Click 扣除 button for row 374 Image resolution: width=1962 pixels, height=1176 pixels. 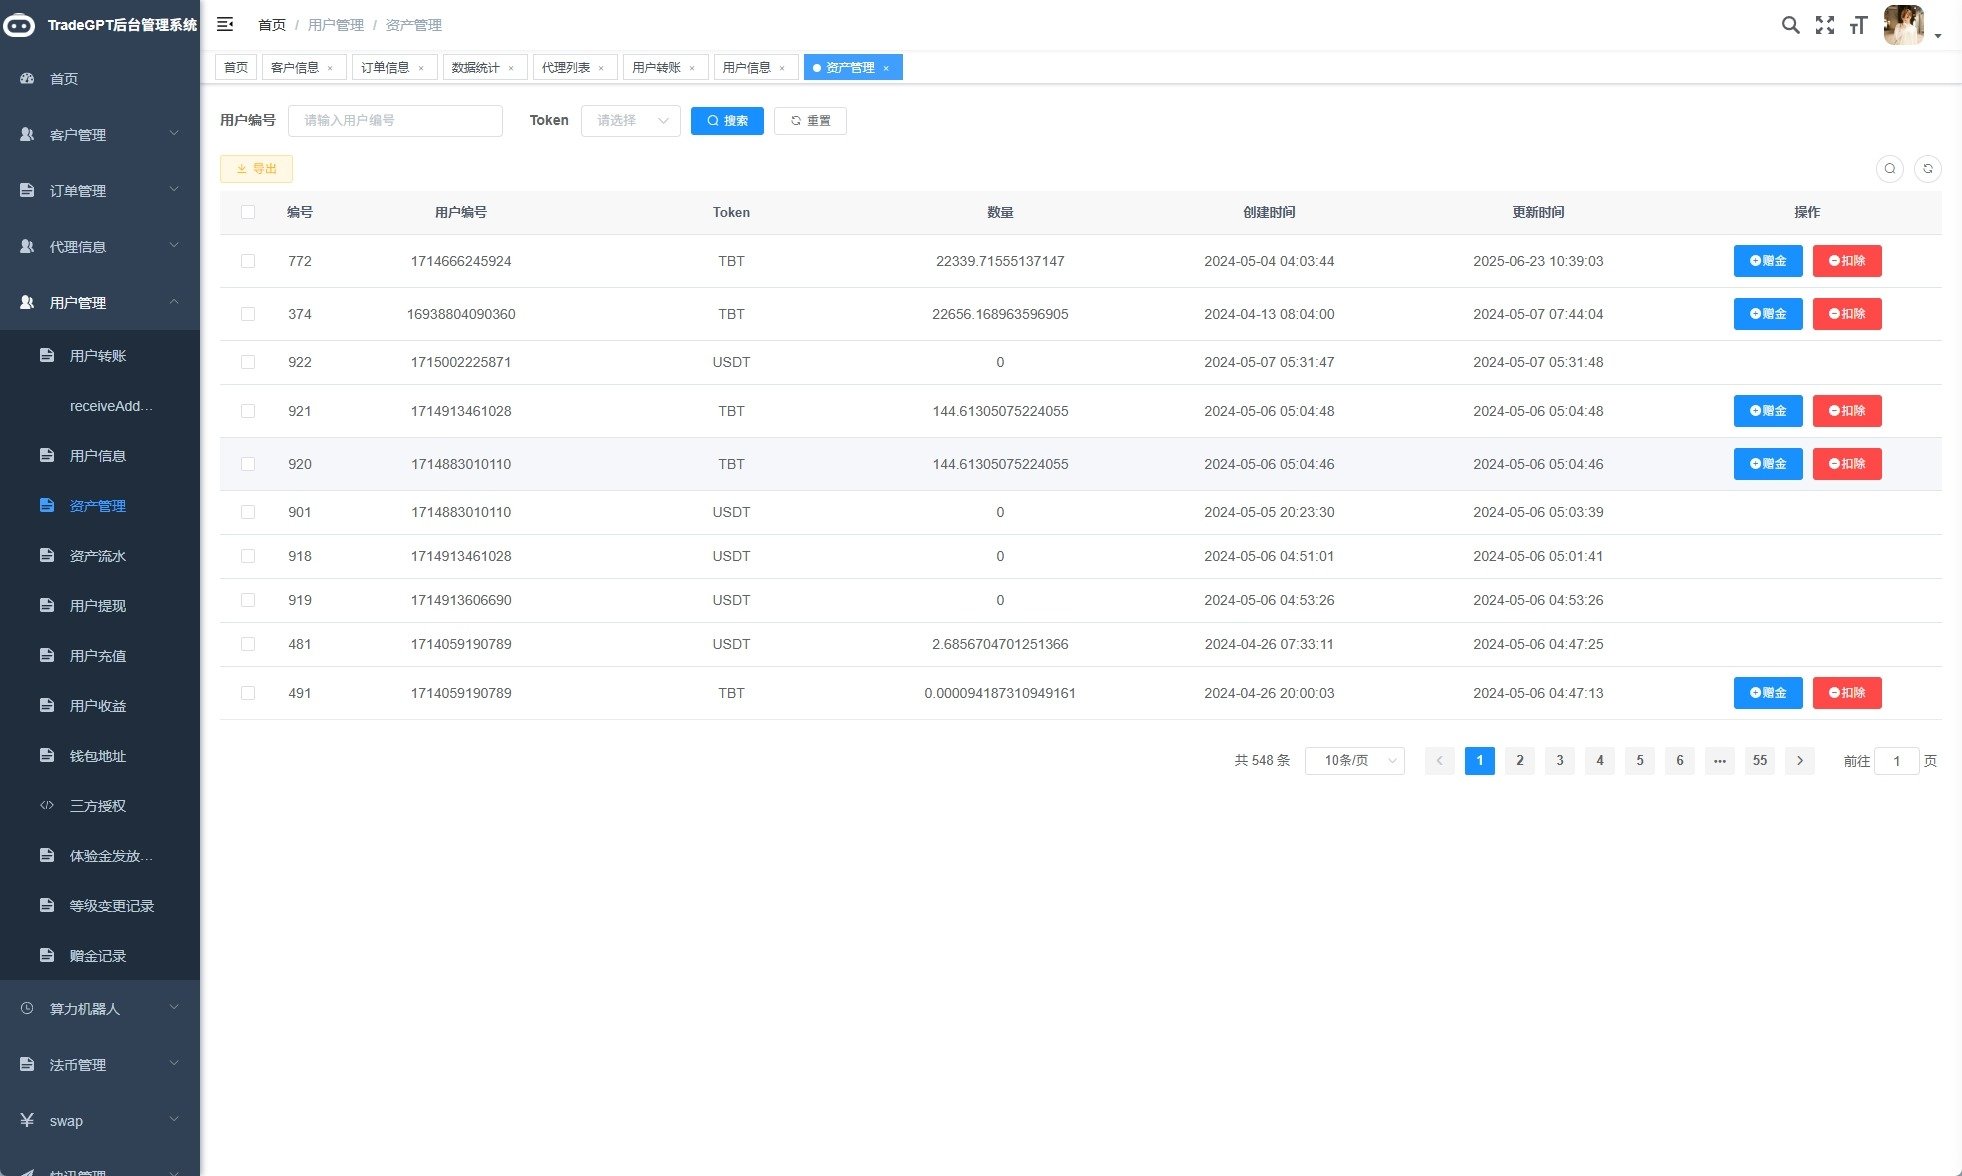click(x=1846, y=314)
